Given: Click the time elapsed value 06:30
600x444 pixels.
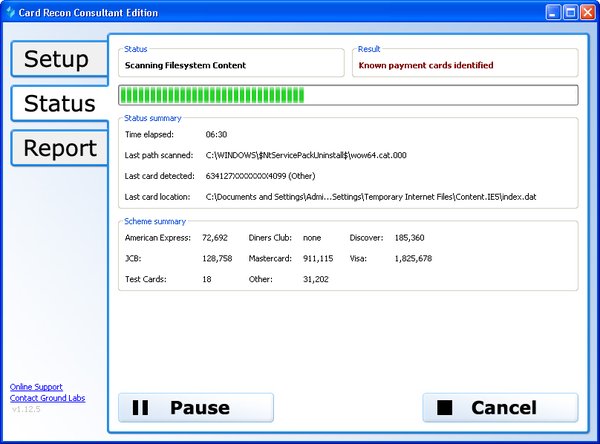Looking at the screenshot, I should point(216,134).
